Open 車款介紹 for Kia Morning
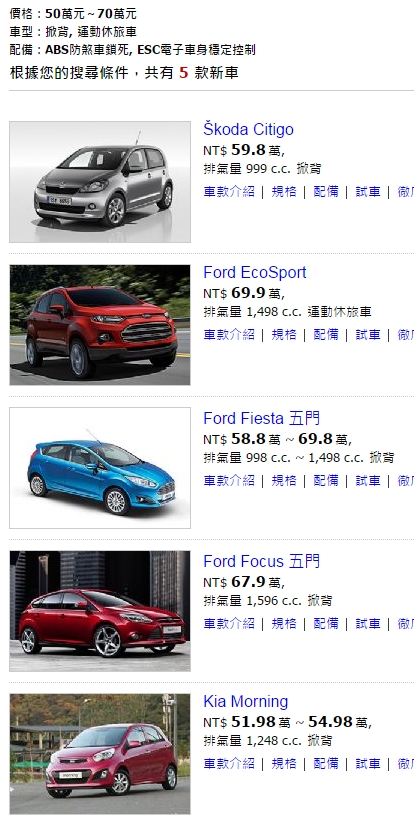 (229, 764)
